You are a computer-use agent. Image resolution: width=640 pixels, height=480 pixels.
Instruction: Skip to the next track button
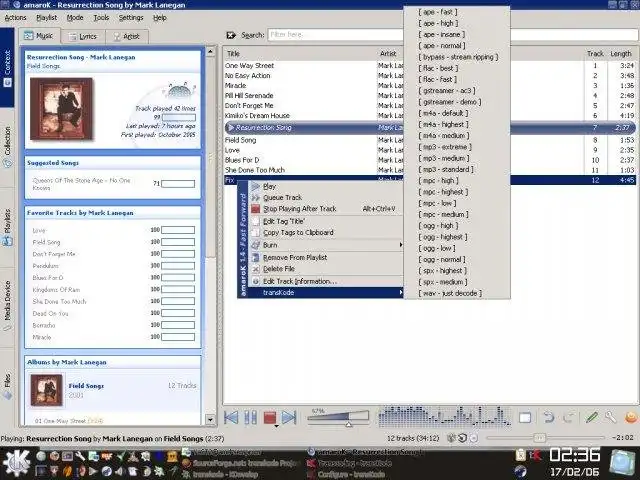[x=289, y=418]
